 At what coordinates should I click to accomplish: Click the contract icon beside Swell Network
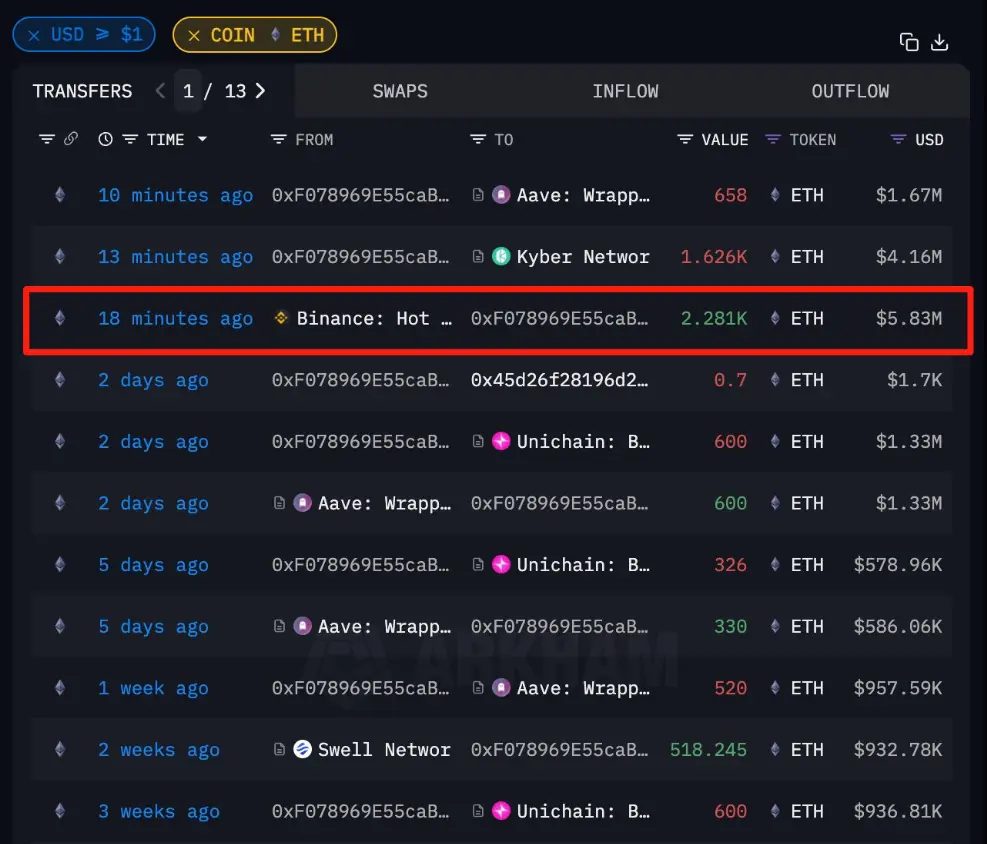pos(279,750)
